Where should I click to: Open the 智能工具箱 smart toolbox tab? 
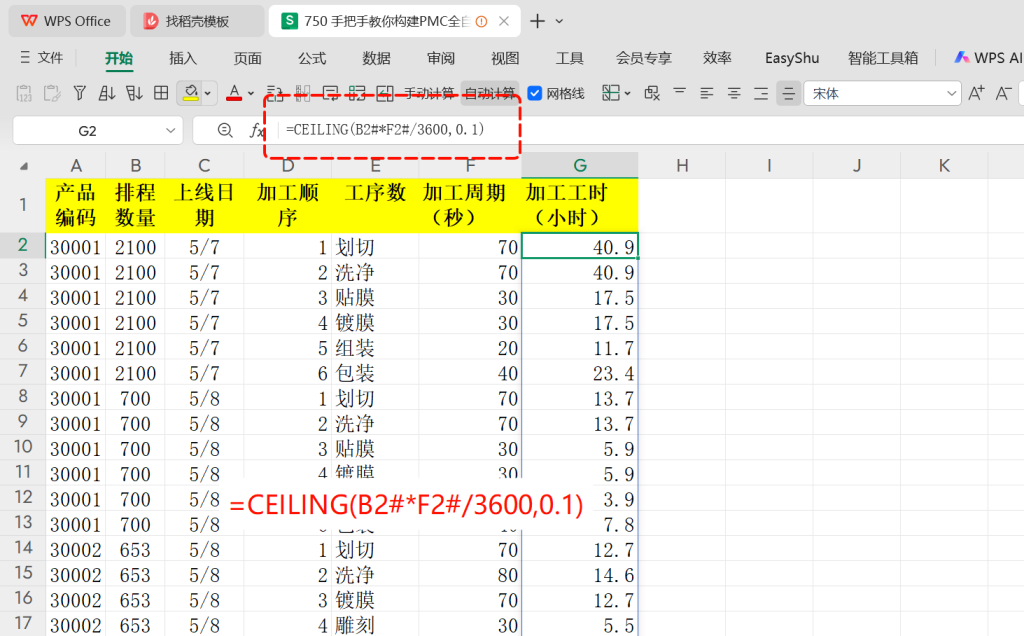click(883, 58)
